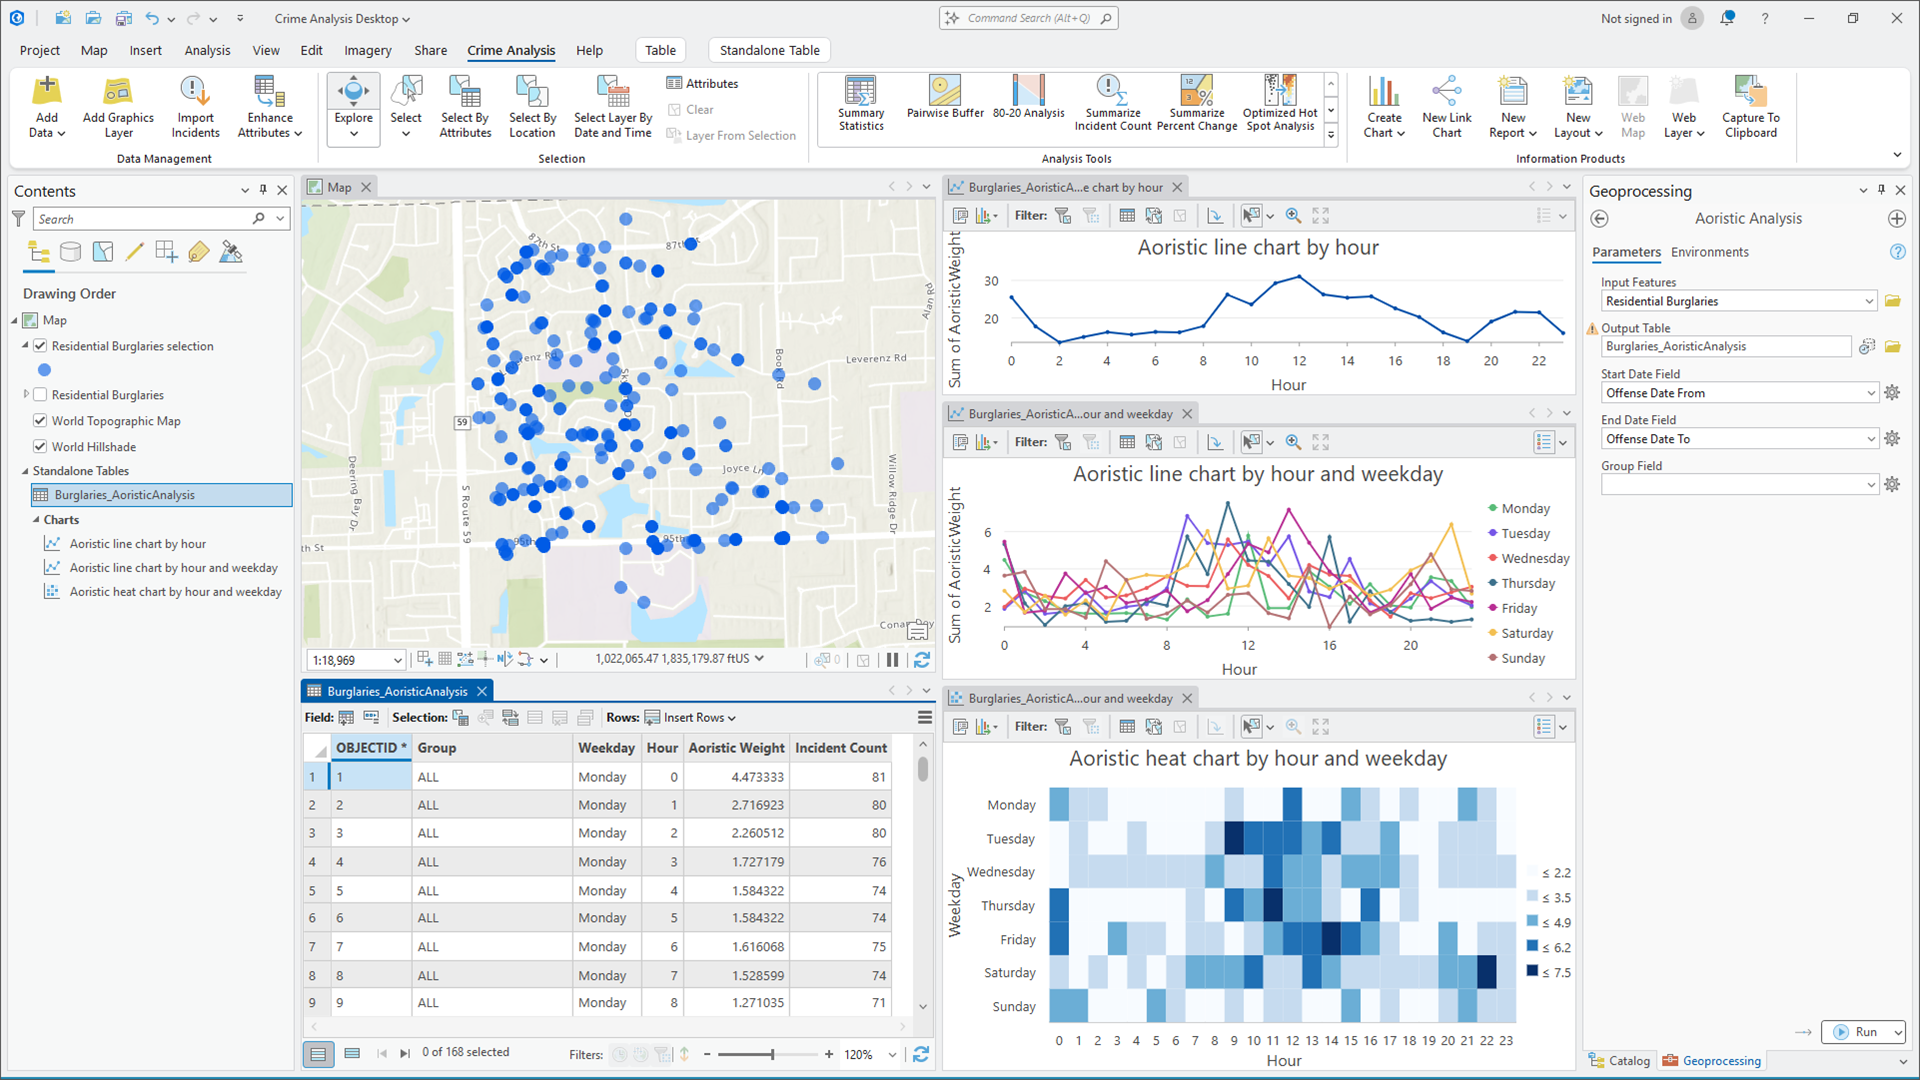Open the notifications bell icon
The width and height of the screenshot is (1920, 1080).
tap(1728, 18)
